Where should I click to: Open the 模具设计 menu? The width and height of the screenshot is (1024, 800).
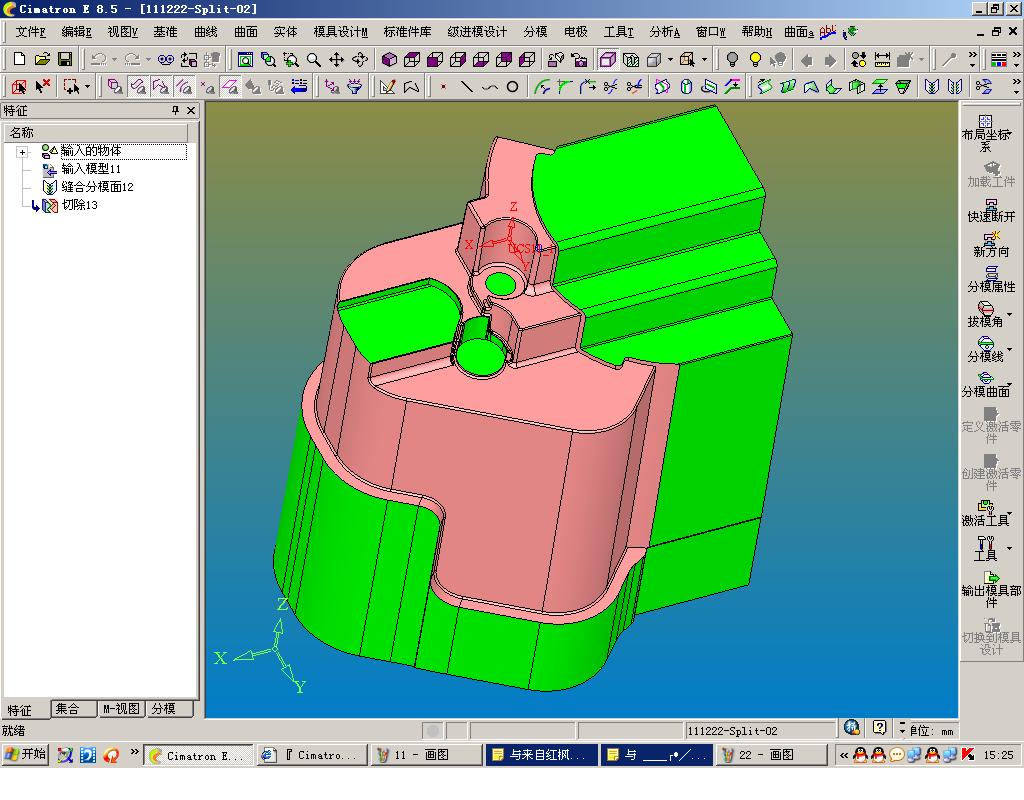click(x=340, y=32)
